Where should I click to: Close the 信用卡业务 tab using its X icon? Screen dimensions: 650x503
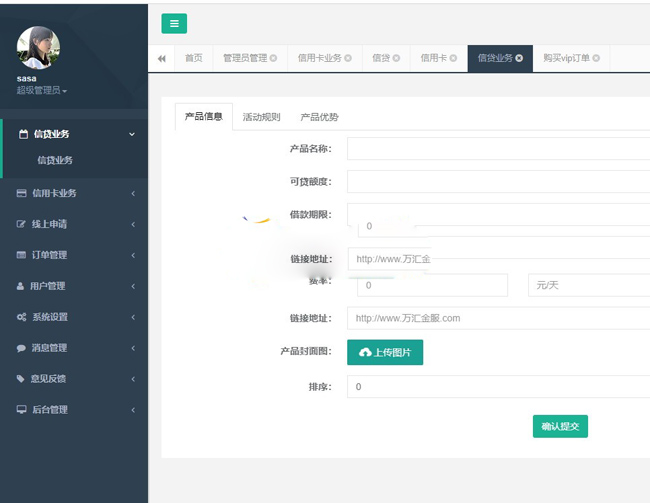[348, 59]
